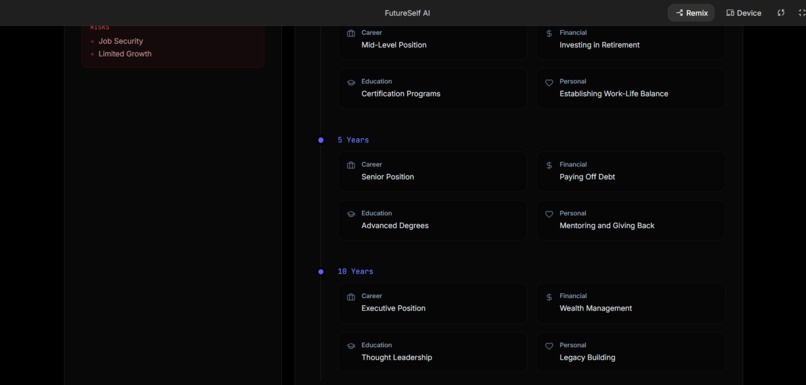Click the Thought Leadership text
806x385 pixels.
(396, 358)
